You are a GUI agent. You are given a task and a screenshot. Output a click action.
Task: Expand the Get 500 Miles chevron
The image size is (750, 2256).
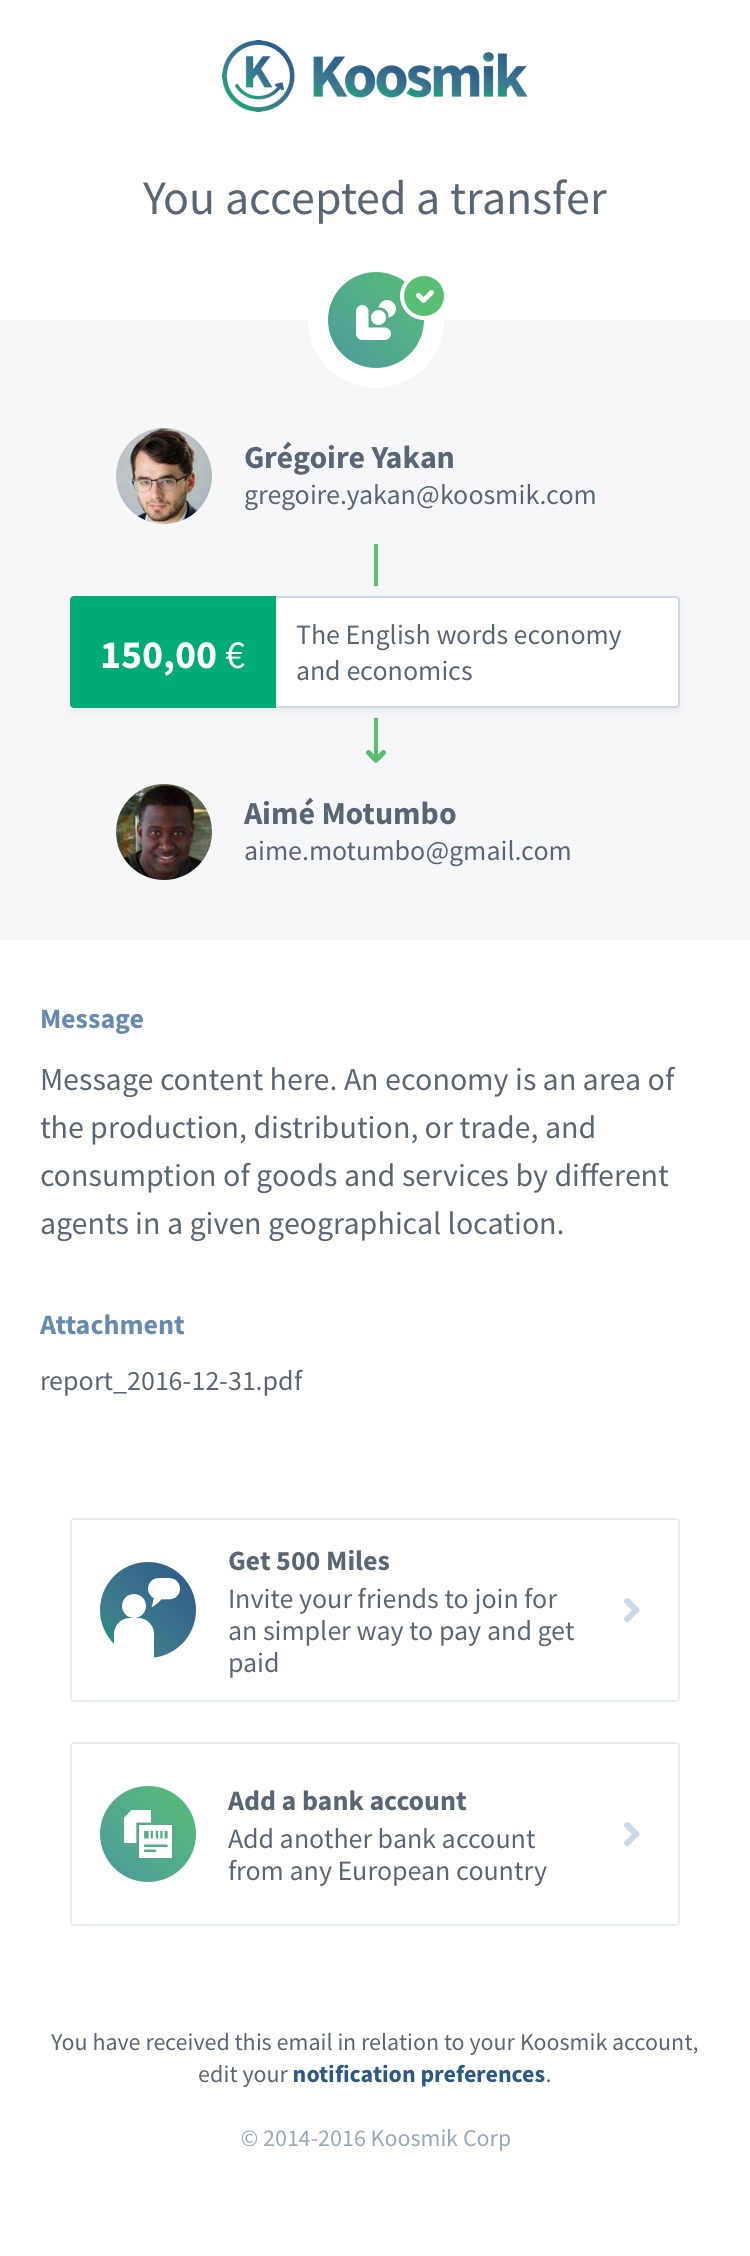(x=631, y=1610)
